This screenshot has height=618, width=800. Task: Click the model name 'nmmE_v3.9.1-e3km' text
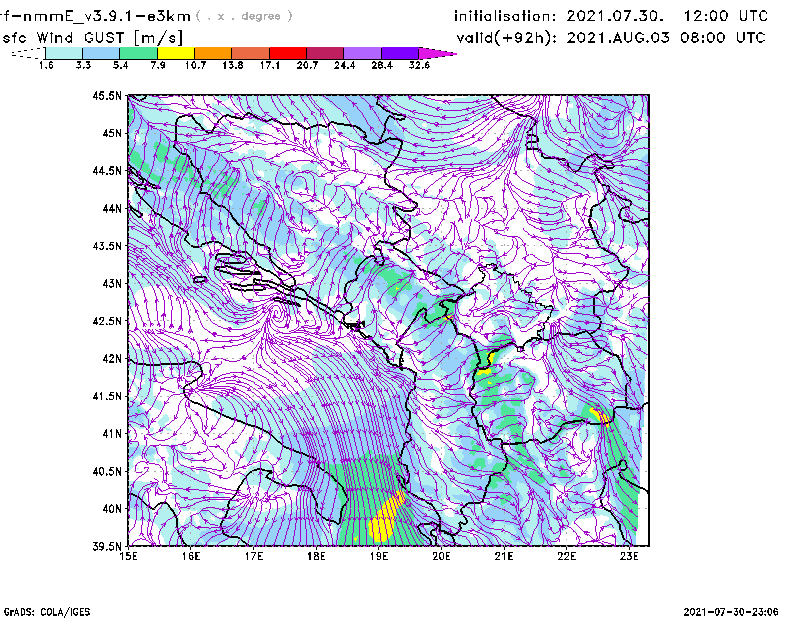[106, 16]
